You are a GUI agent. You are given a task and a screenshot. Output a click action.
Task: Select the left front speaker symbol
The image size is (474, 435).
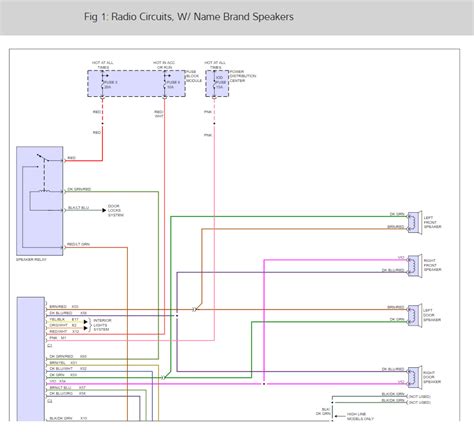415,222
